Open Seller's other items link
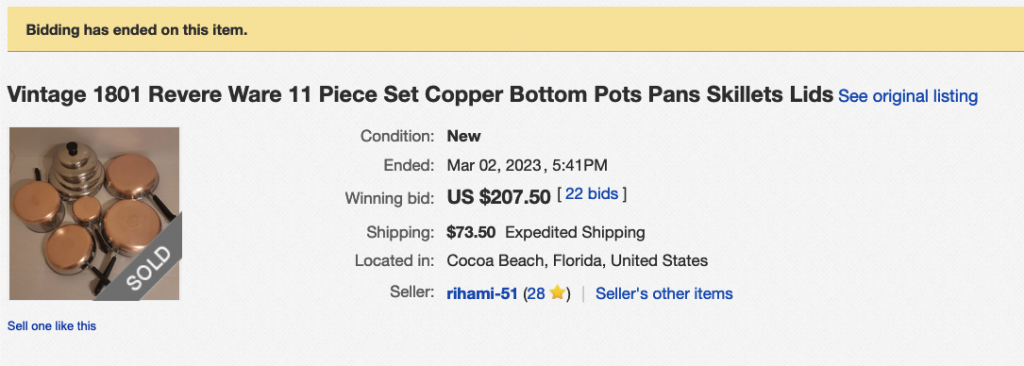The image size is (1024, 366). pyautogui.click(x=664, y=294)
